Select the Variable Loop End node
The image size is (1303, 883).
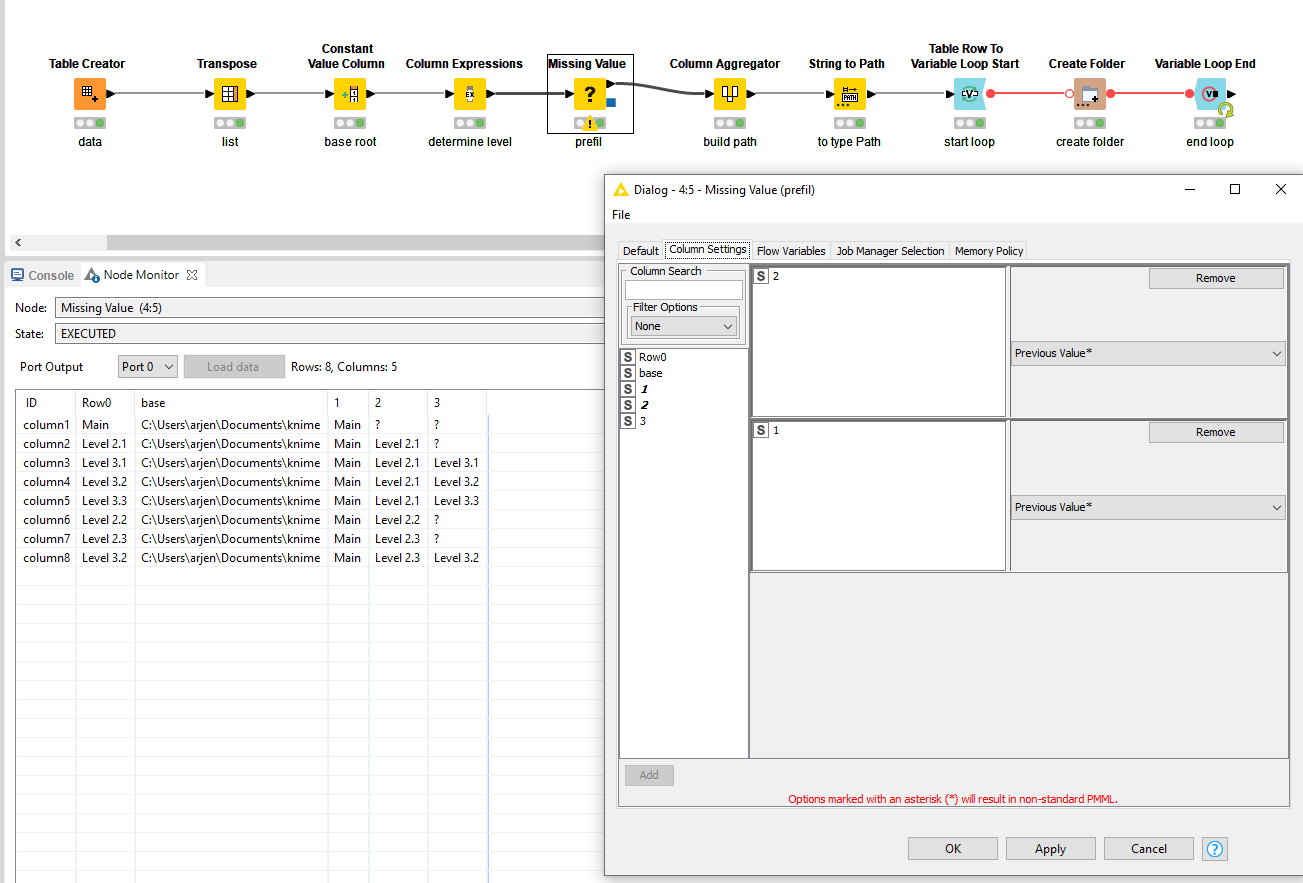click(x=1209, y=94)
